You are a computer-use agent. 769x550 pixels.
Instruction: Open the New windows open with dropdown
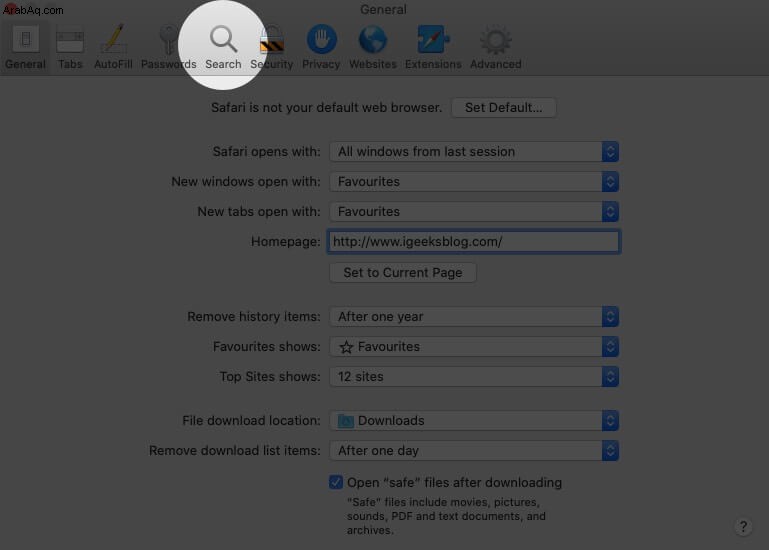(474, 182)
